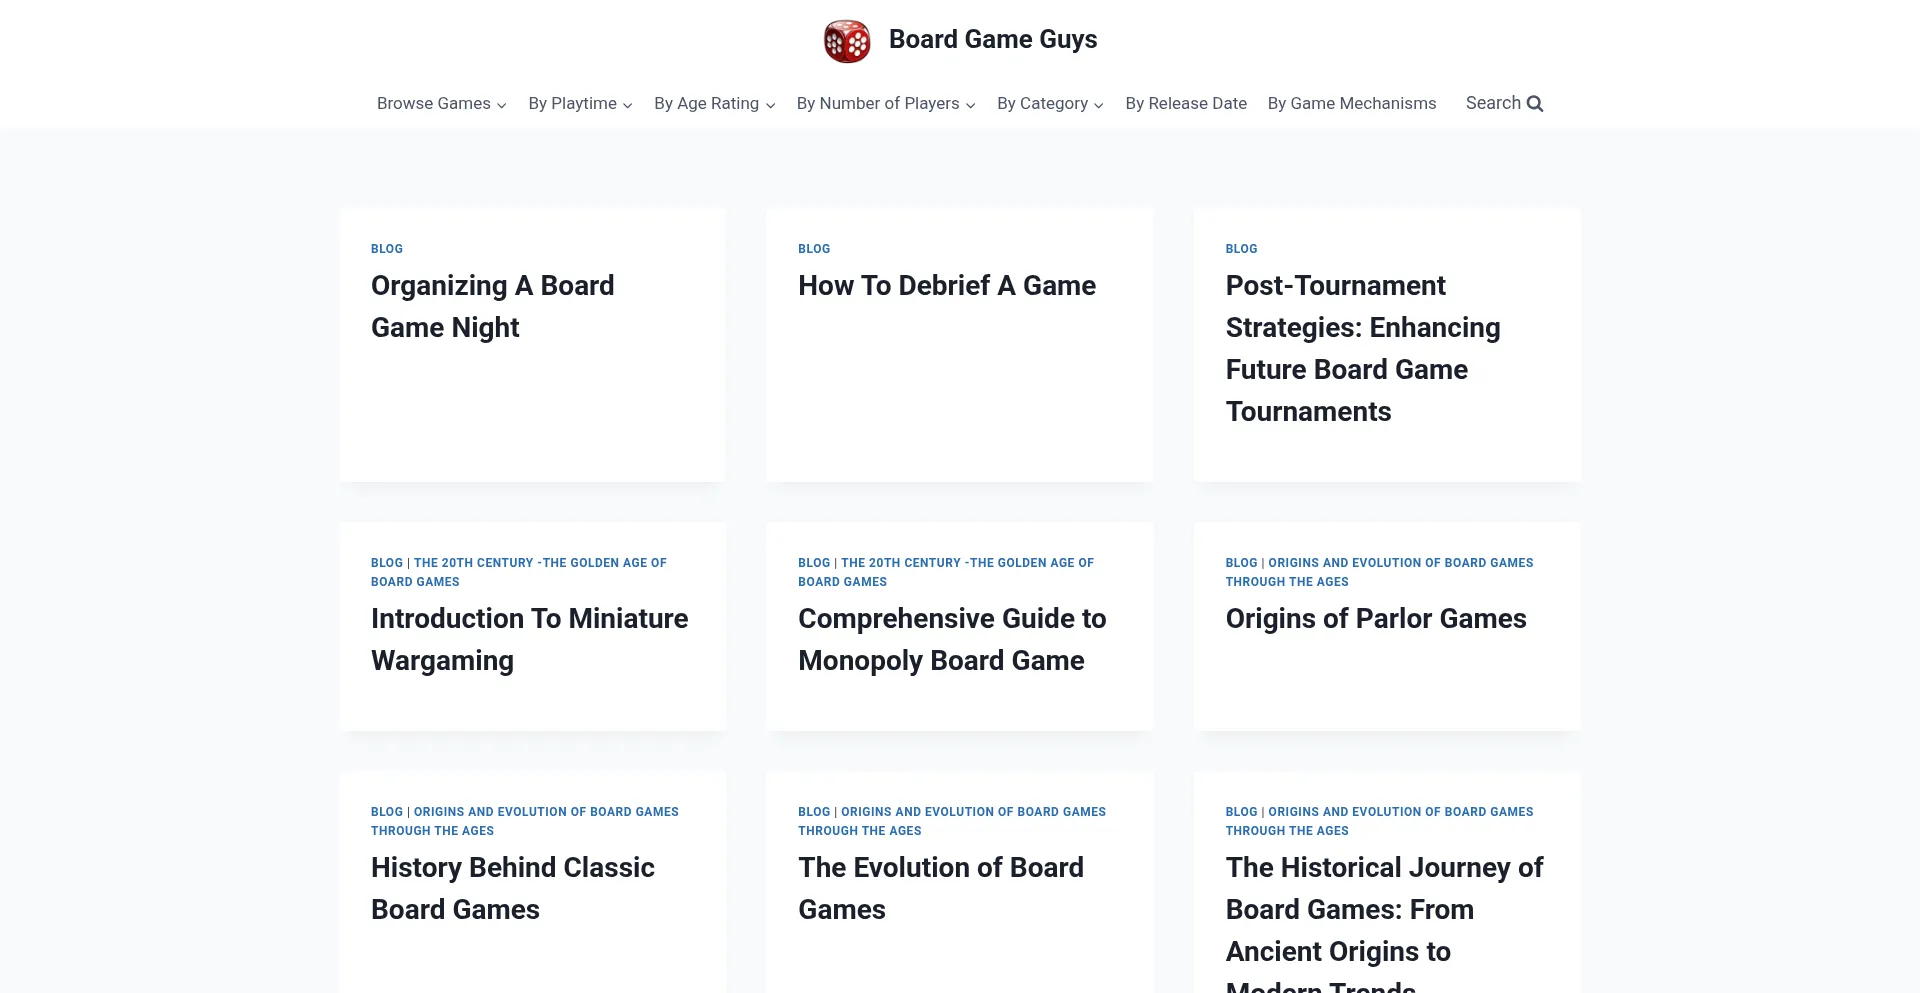The width and height of the screenshot is (1920, 993).
Task: Expand the By Category dropdown
Action: 1050,104
